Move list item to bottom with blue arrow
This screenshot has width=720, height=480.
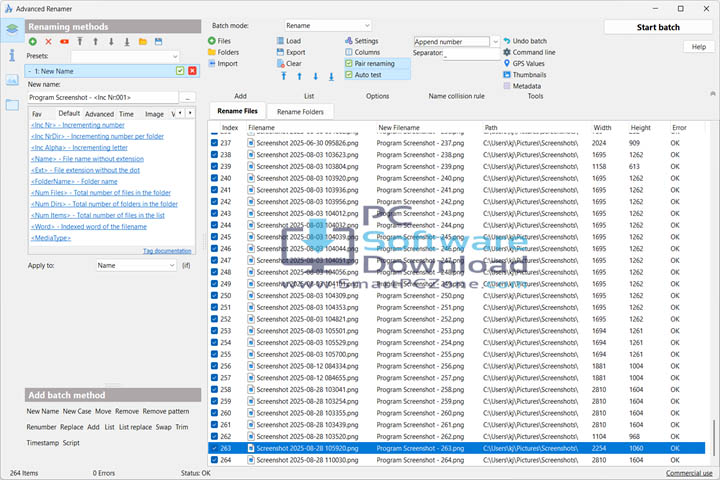[x=331, y=76]
